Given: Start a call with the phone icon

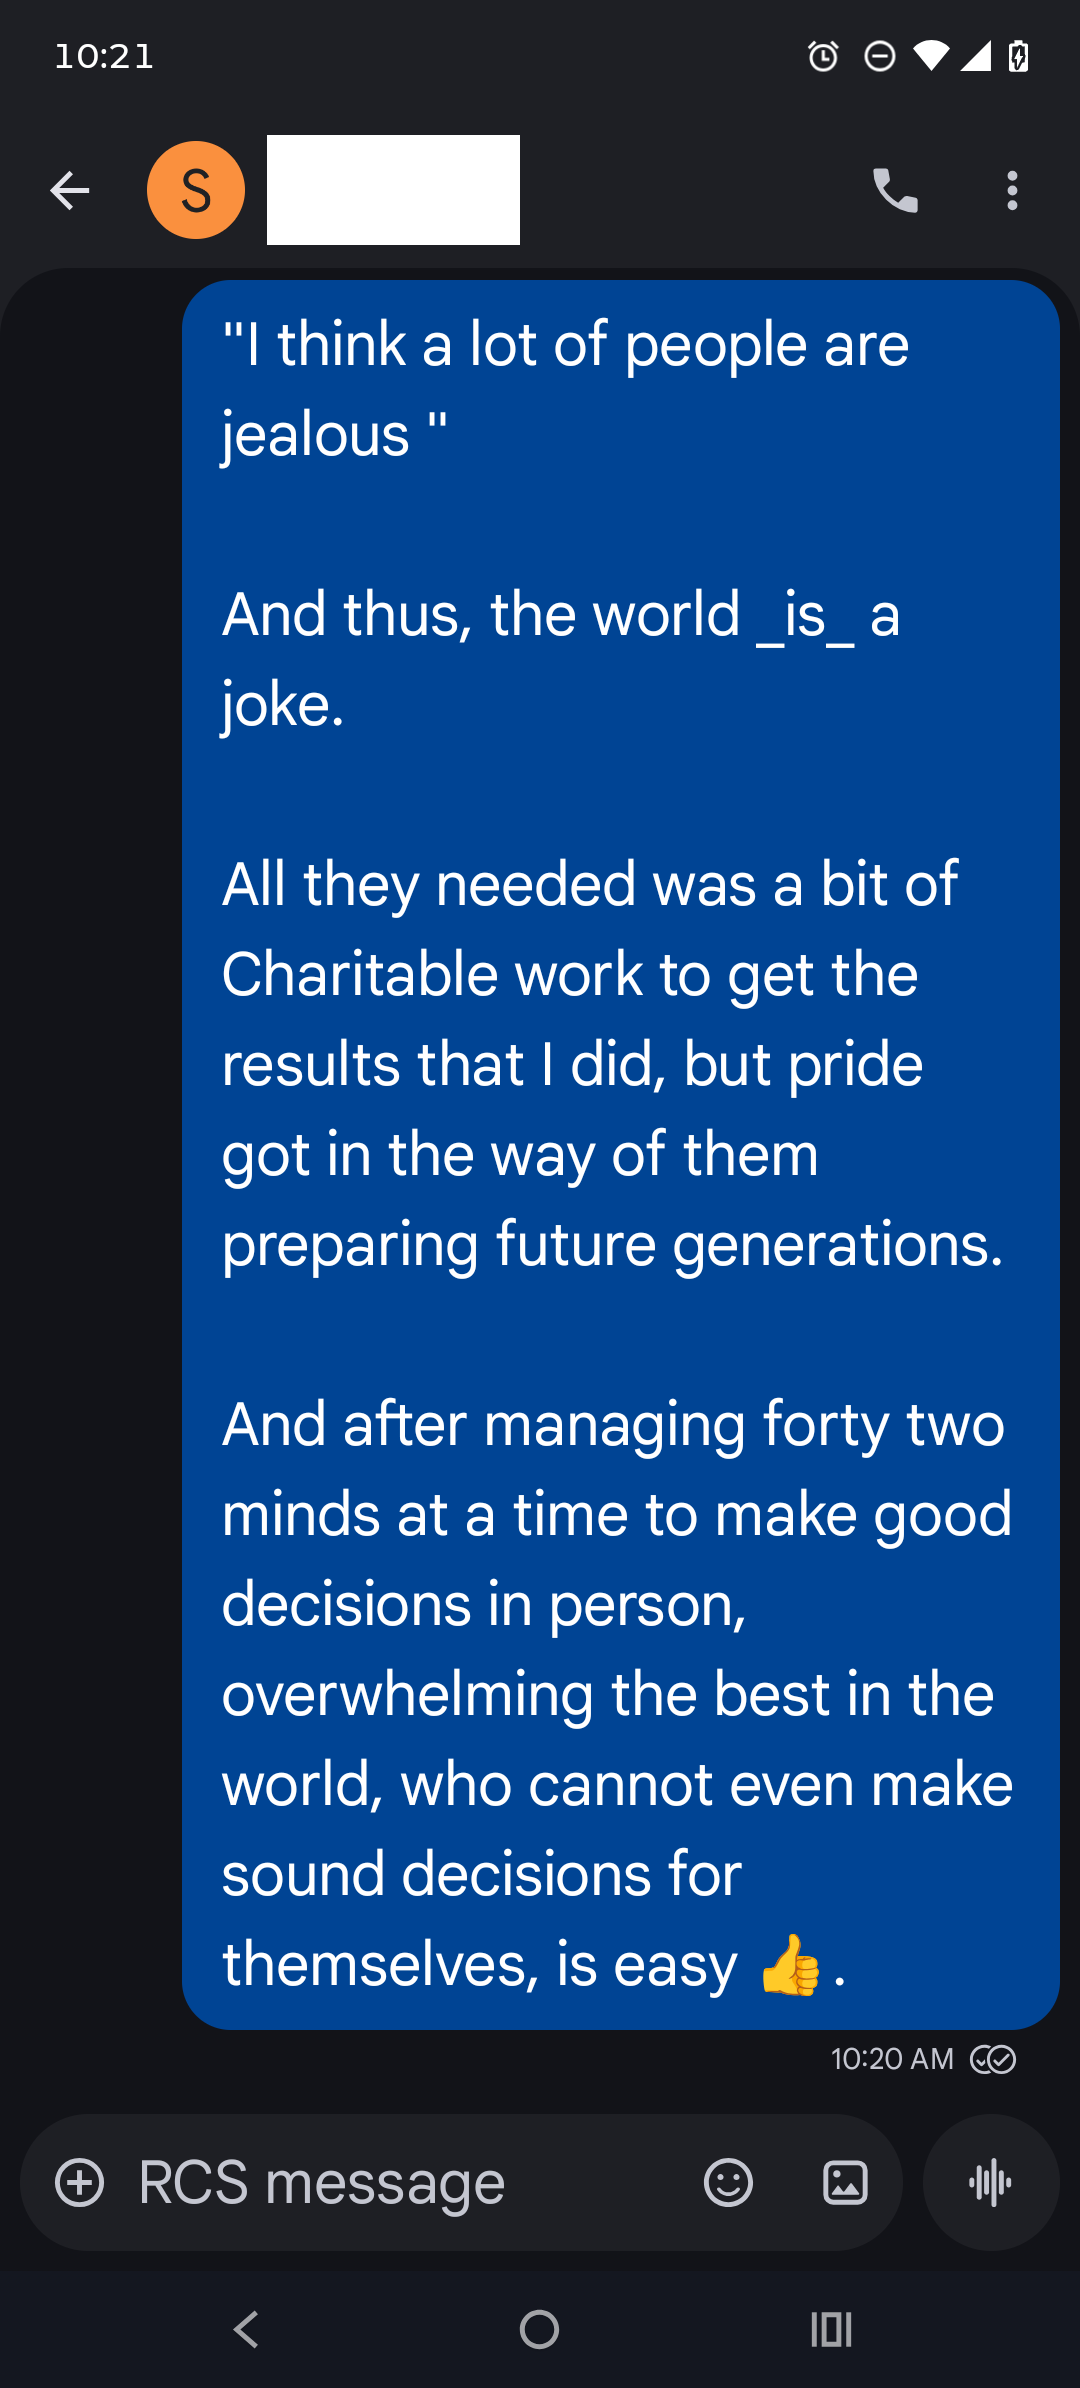Looking at the screenshot, I should click(x=895, y=190).
